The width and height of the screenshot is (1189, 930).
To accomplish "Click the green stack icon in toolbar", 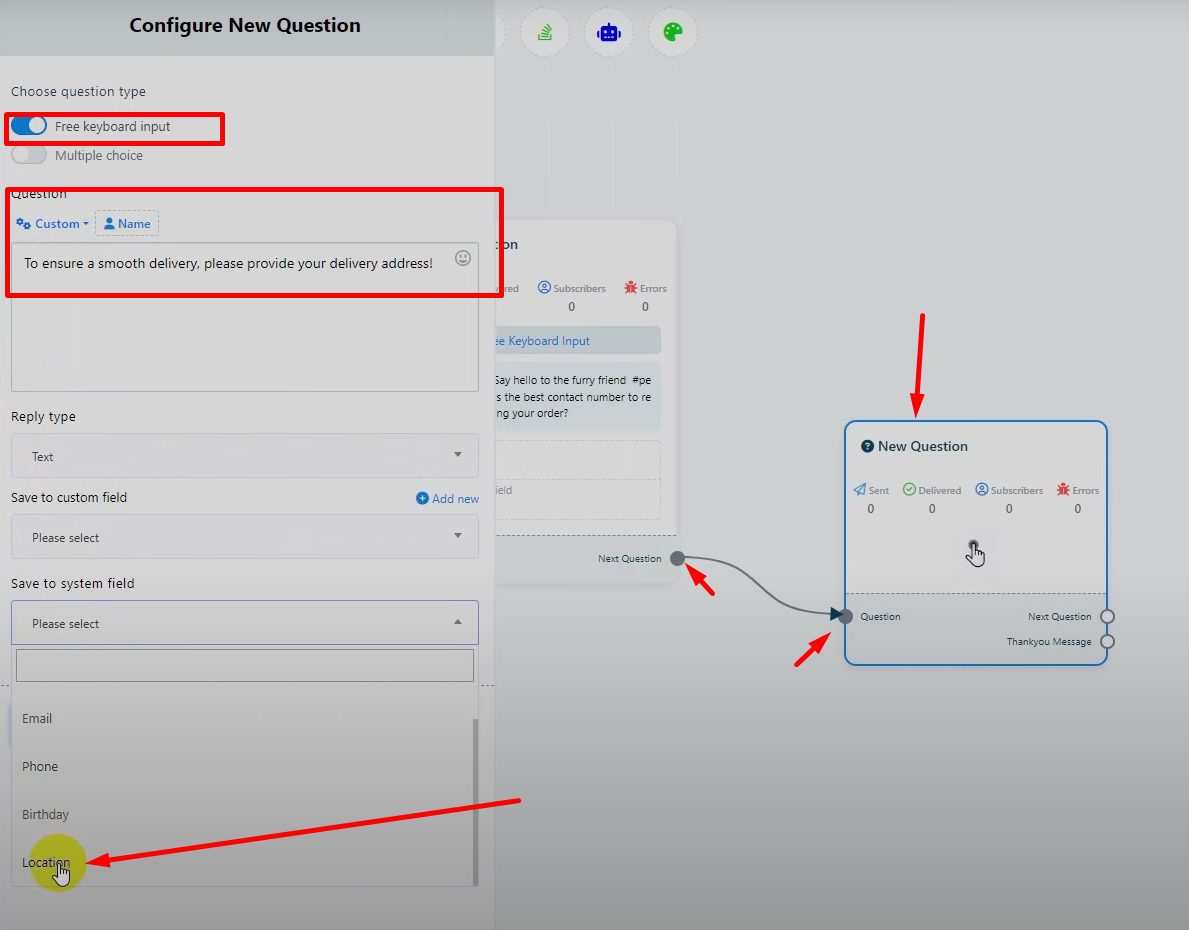I will point(545,33).
